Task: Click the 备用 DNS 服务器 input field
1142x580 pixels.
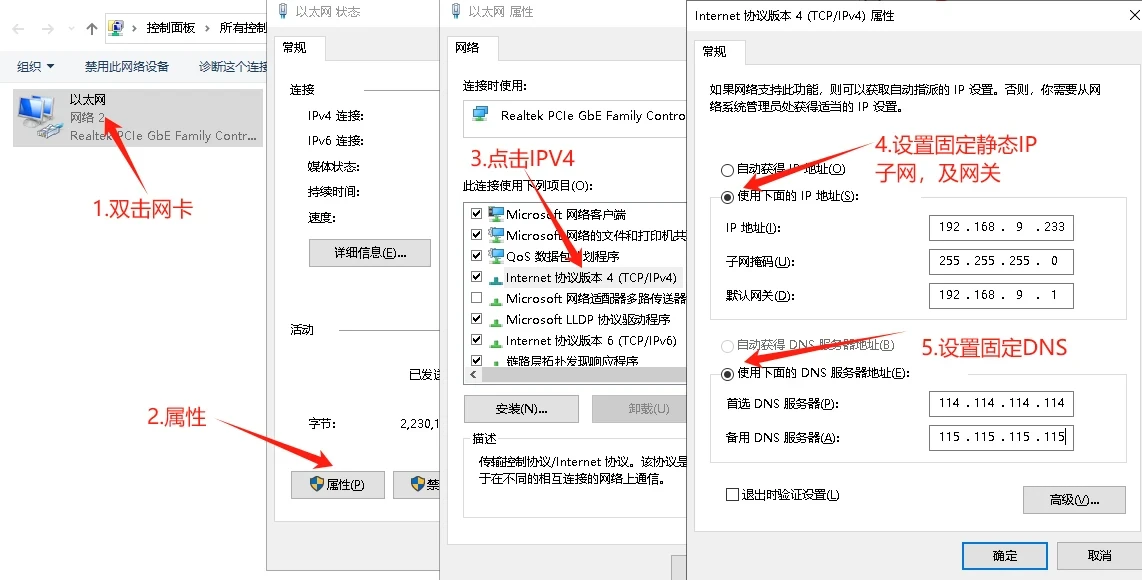Action: [1000, 437]
